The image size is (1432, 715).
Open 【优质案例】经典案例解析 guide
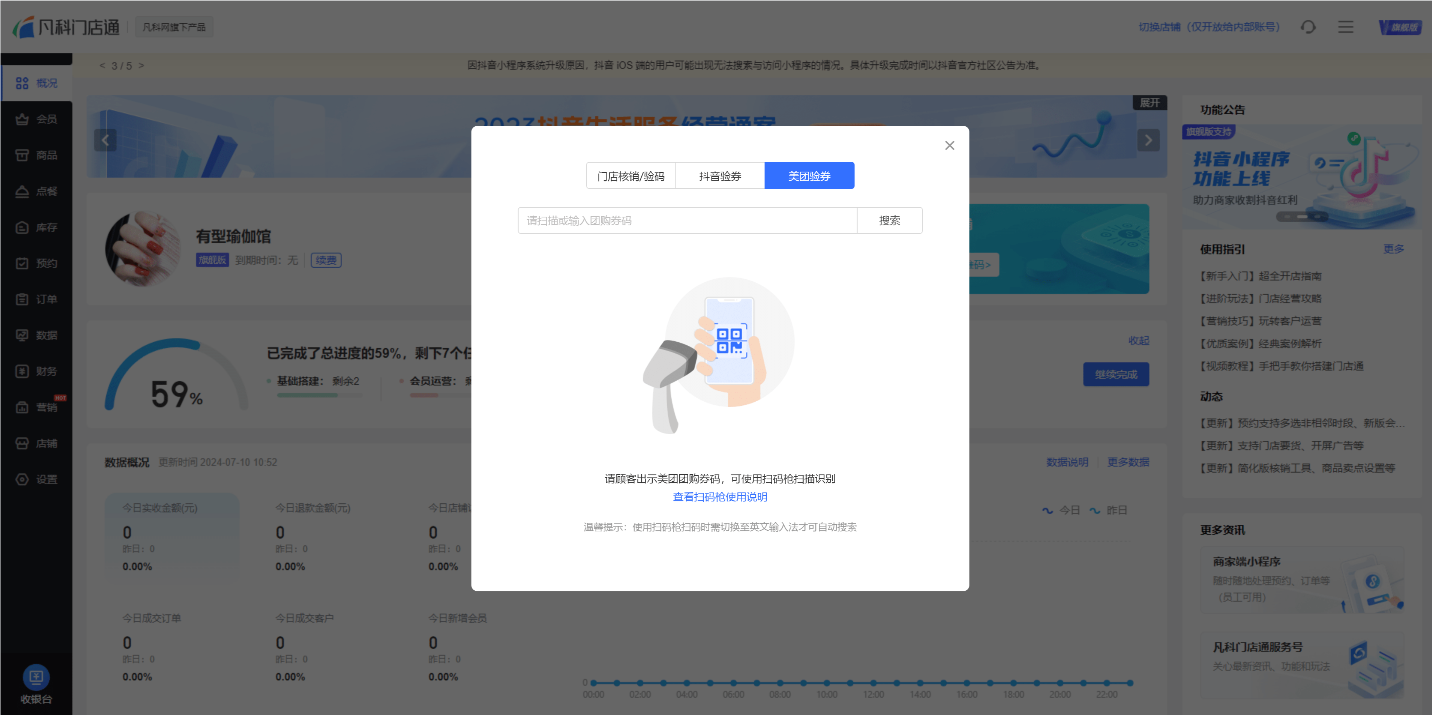click(x=1260, y=343)
